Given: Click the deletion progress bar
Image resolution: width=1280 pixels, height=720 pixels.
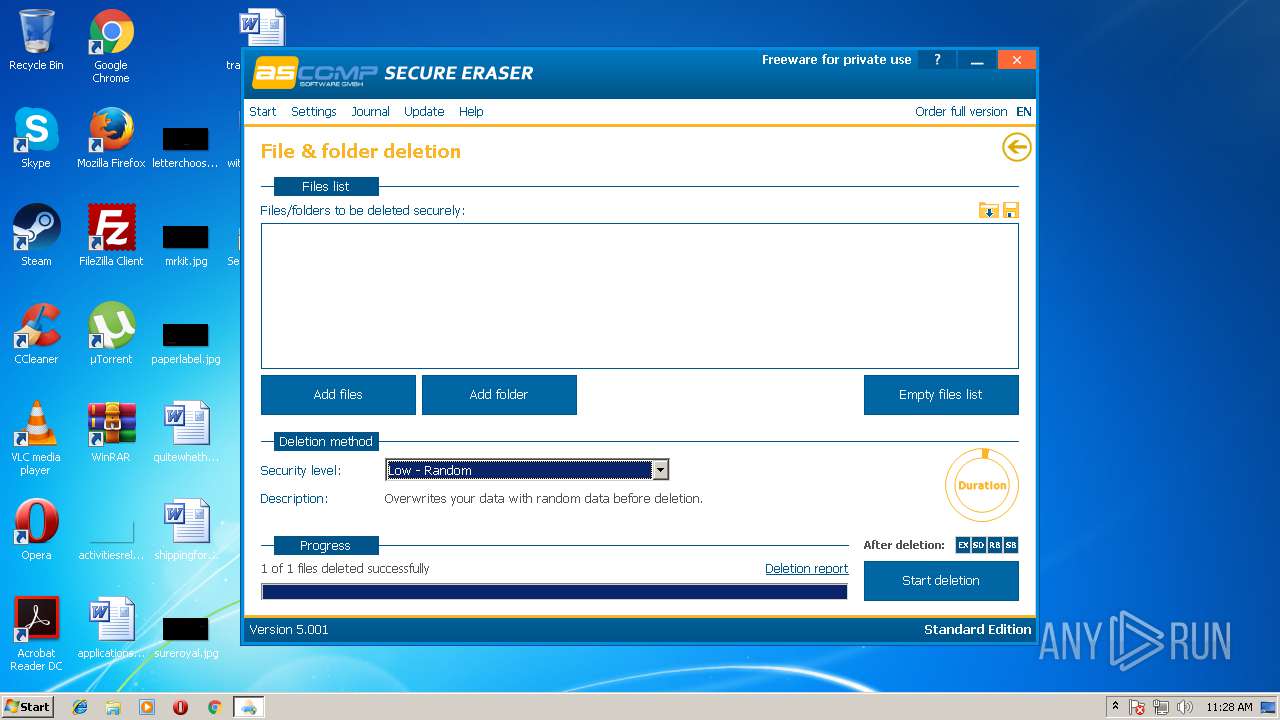Looking at the screenshot, I should coord(554,592).
